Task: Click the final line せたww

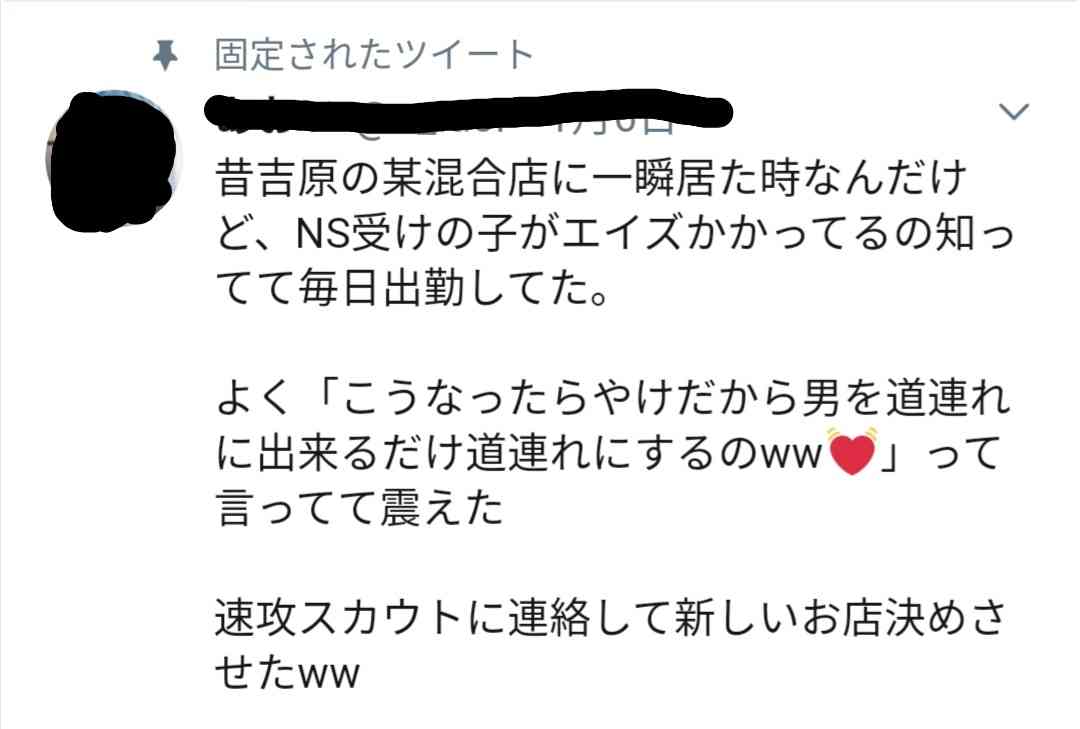Action: click(288, 672)
